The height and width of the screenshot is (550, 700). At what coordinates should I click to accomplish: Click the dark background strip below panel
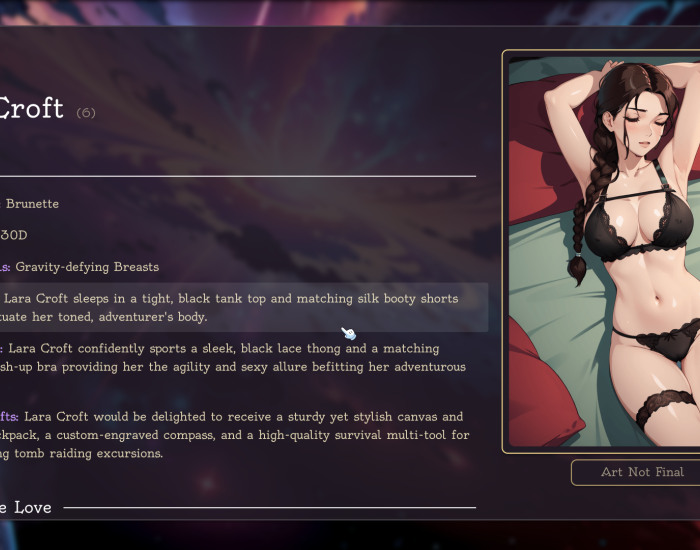[x=350, y=535]
